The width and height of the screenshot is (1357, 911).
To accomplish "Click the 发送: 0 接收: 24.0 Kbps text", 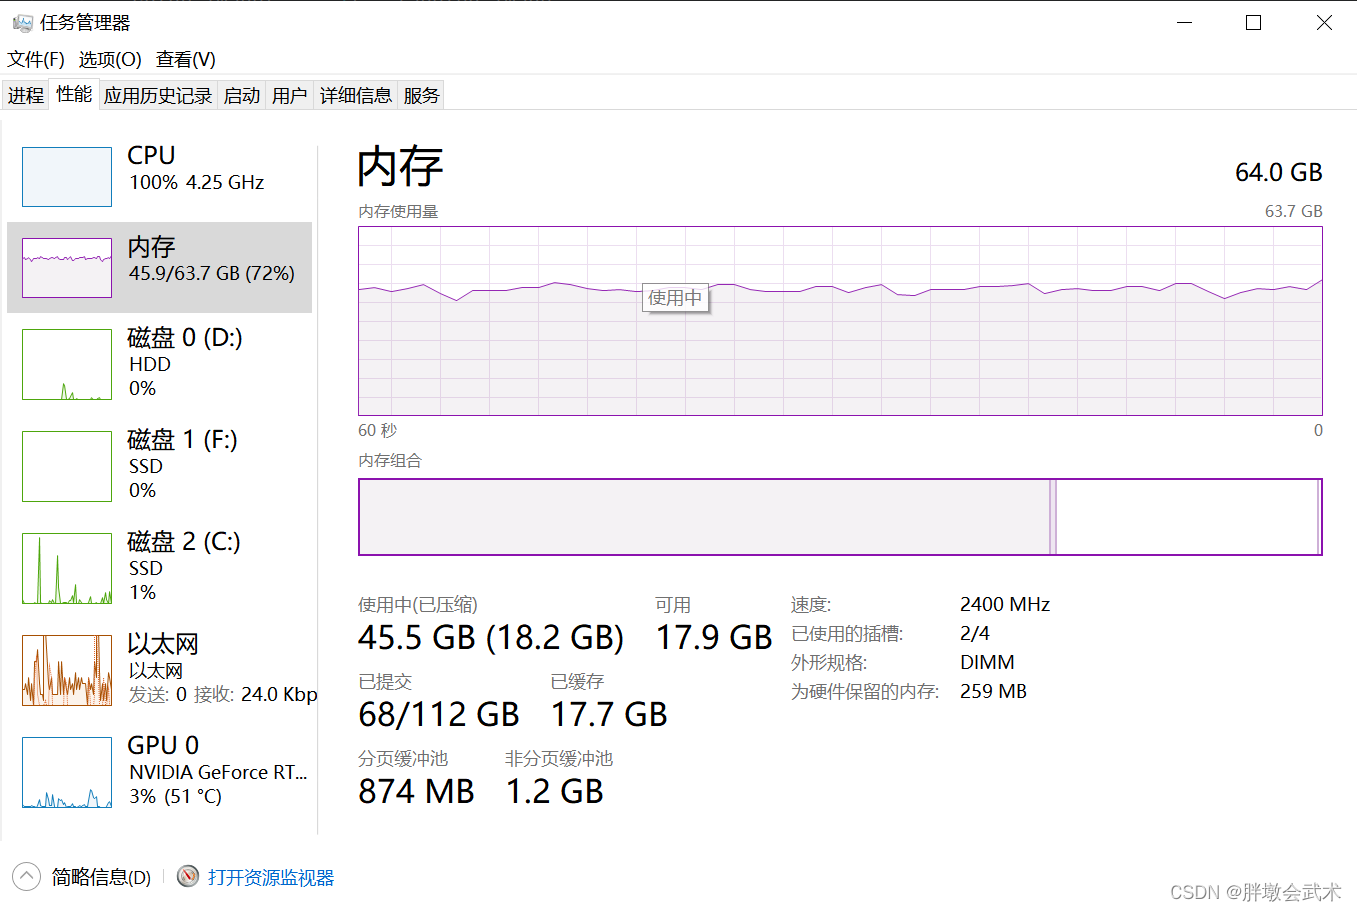I will 223,694.
